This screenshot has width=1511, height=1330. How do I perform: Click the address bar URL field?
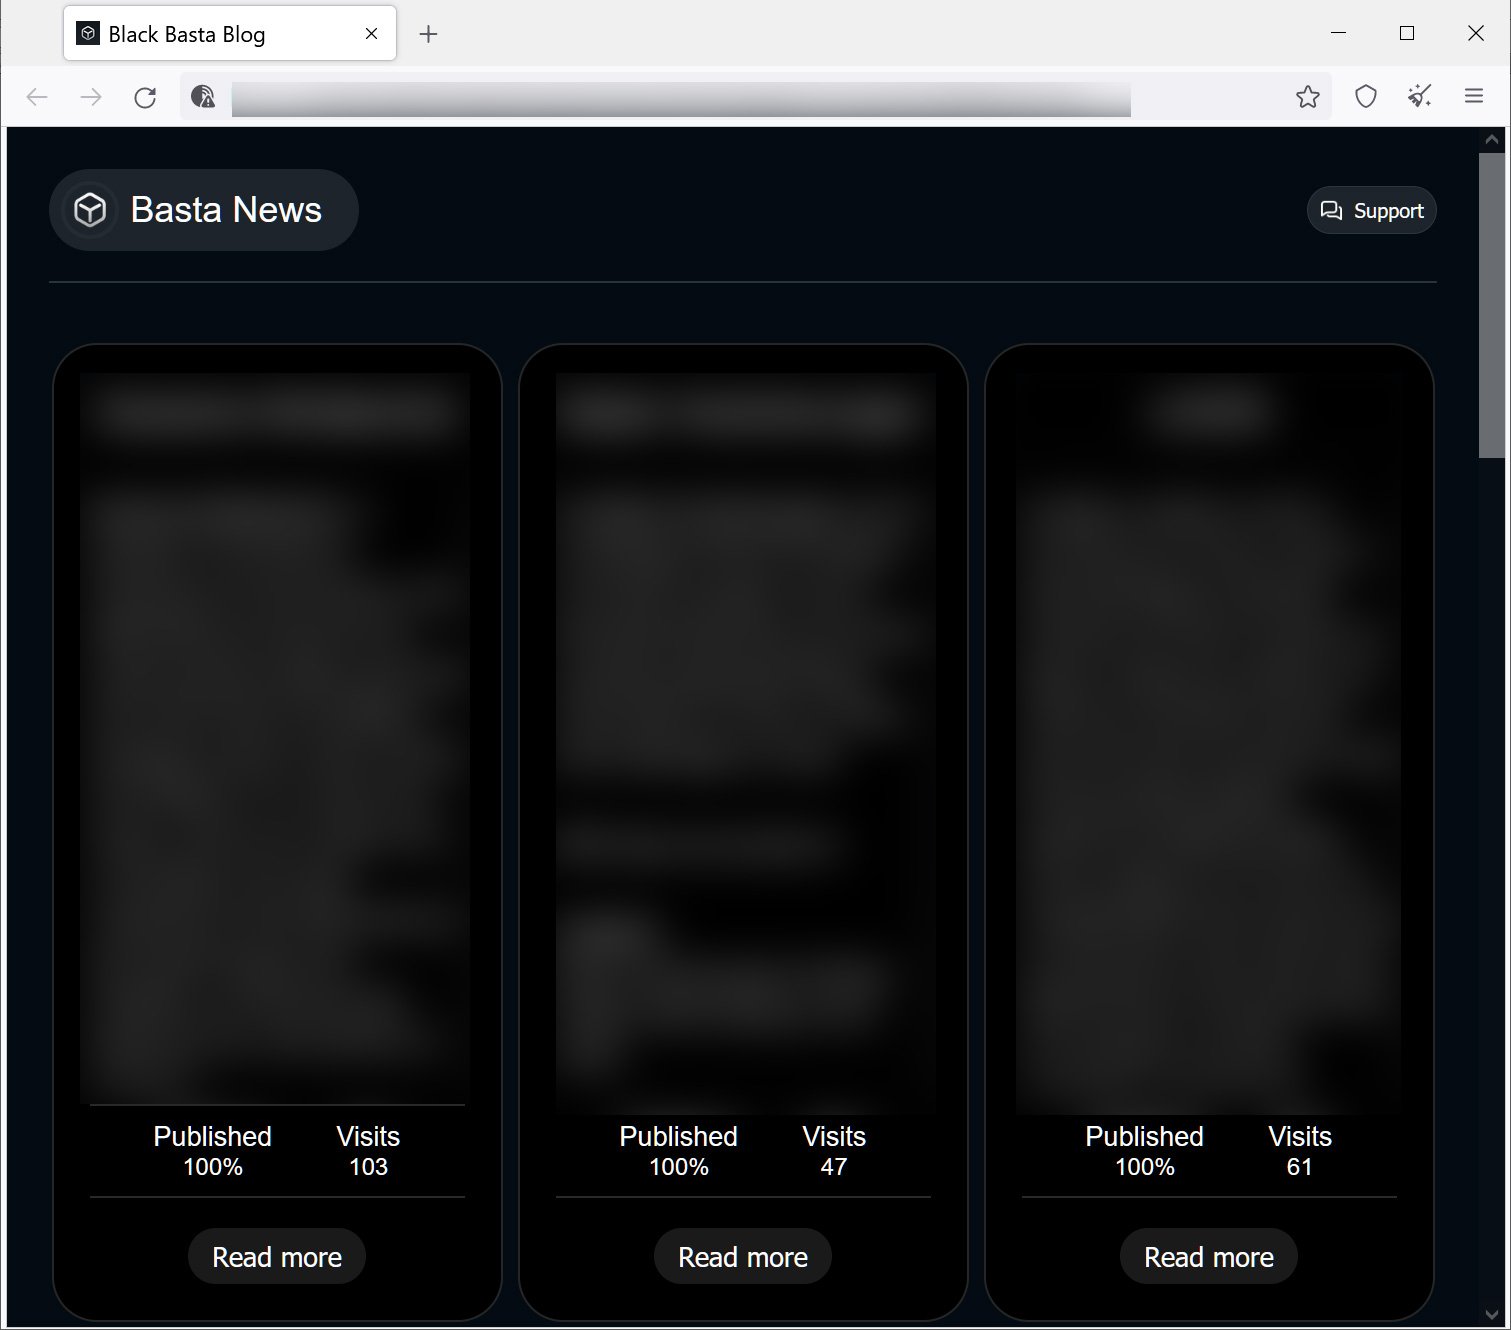click(x=680, y=97)
